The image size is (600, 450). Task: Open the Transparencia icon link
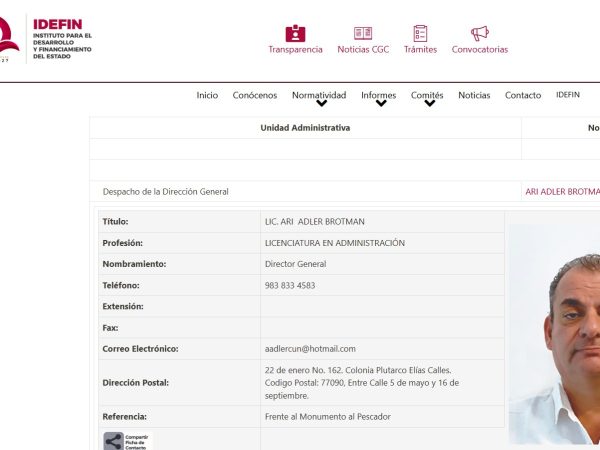pos(295,34)
